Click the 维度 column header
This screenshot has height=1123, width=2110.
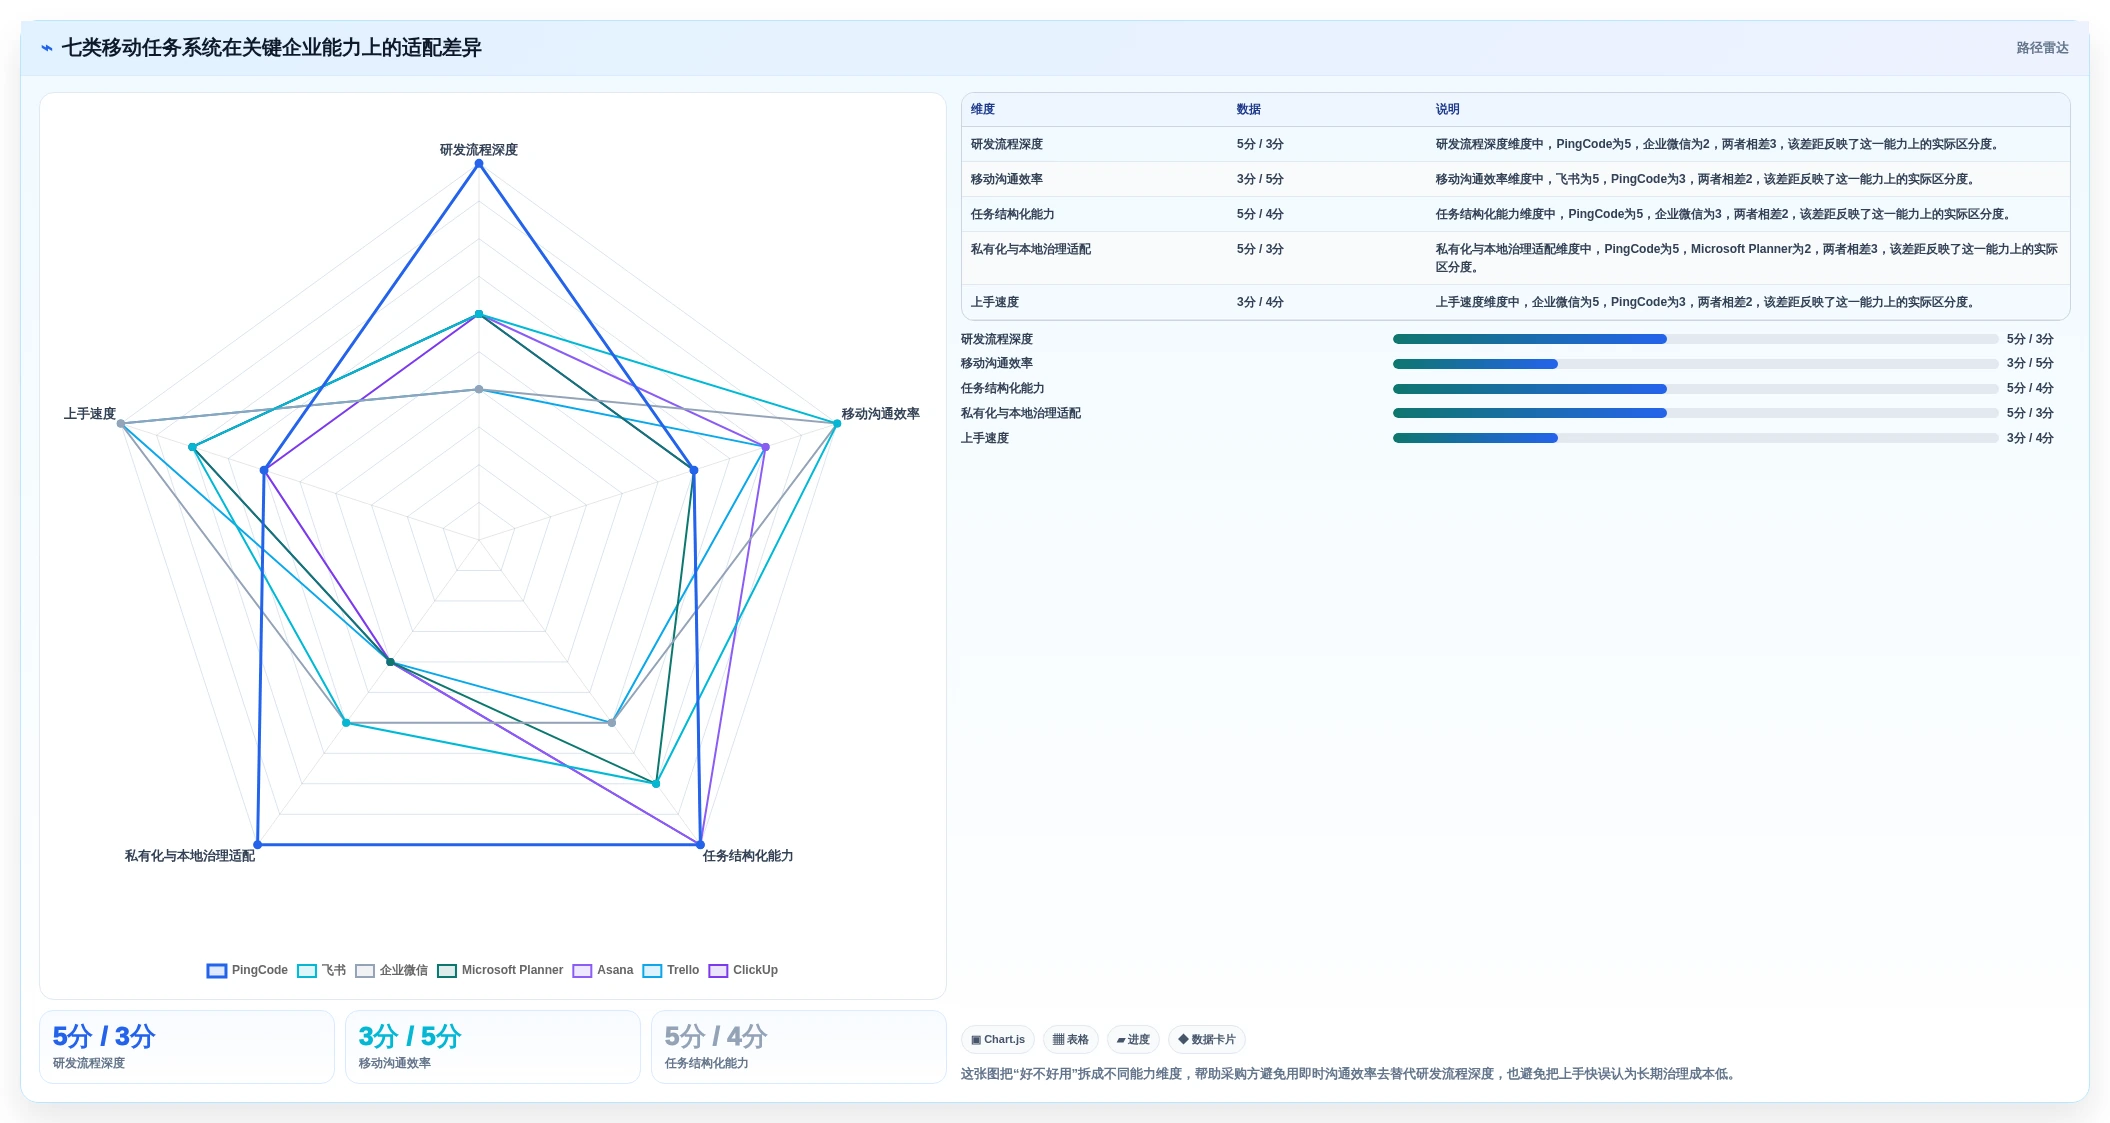pos(983,109)
